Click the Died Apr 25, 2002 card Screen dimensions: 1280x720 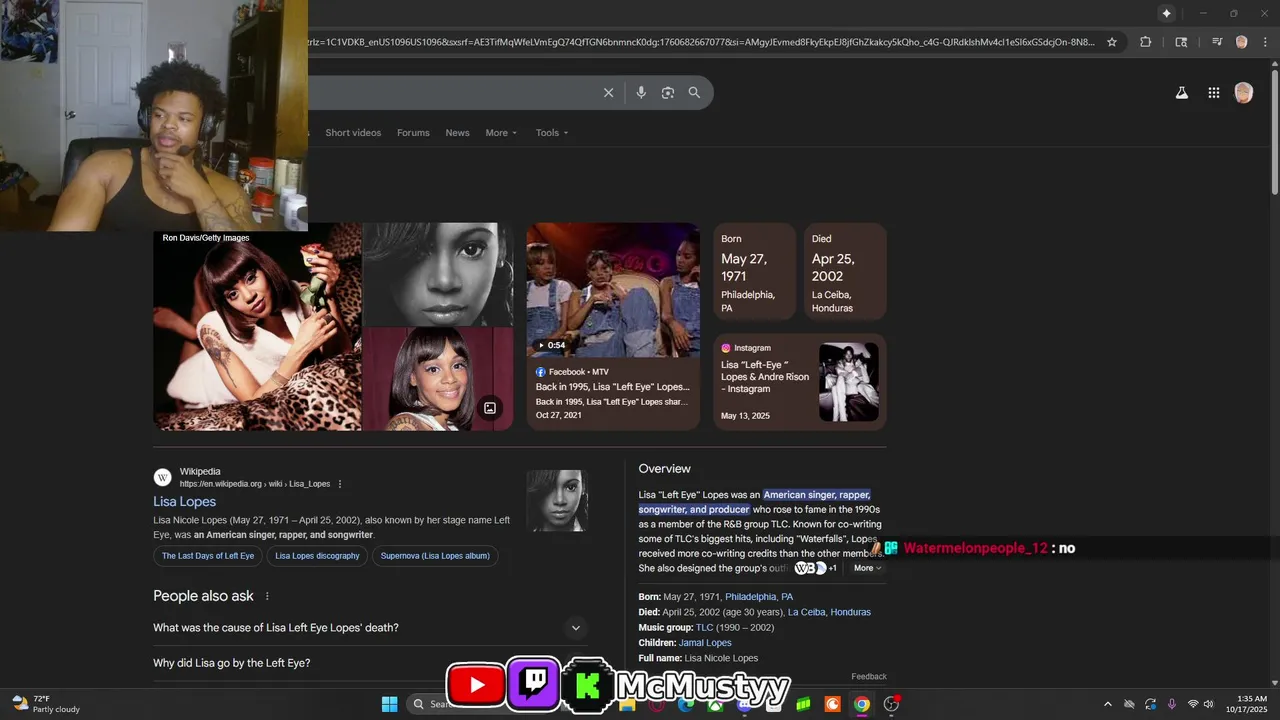(x=845, y=271)
